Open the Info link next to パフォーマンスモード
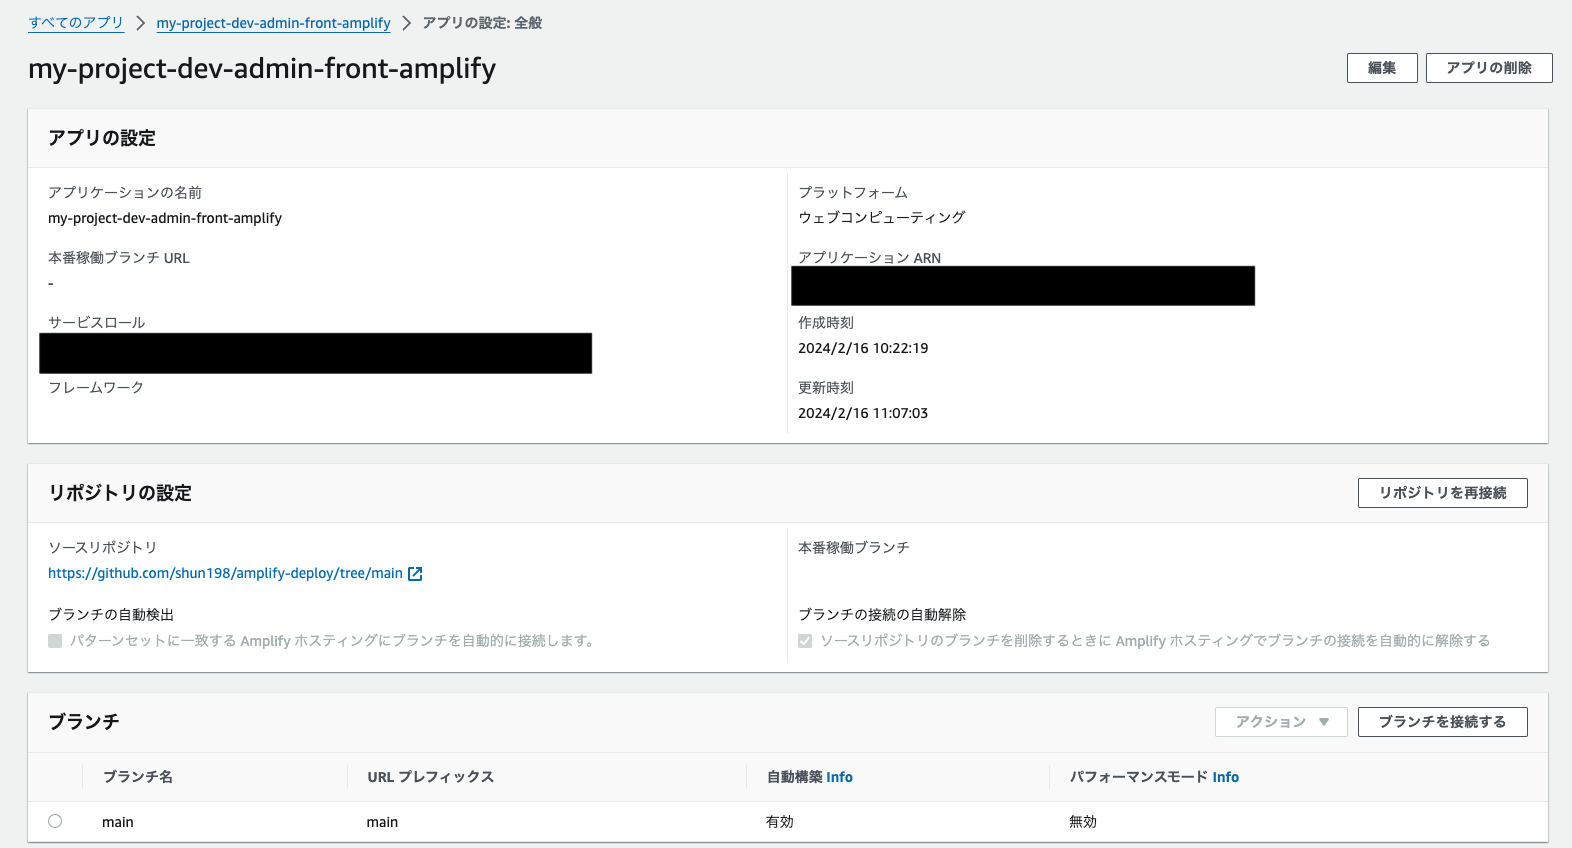The height and width of the screenshot is (848, 1572). [x=1225, y=777]
